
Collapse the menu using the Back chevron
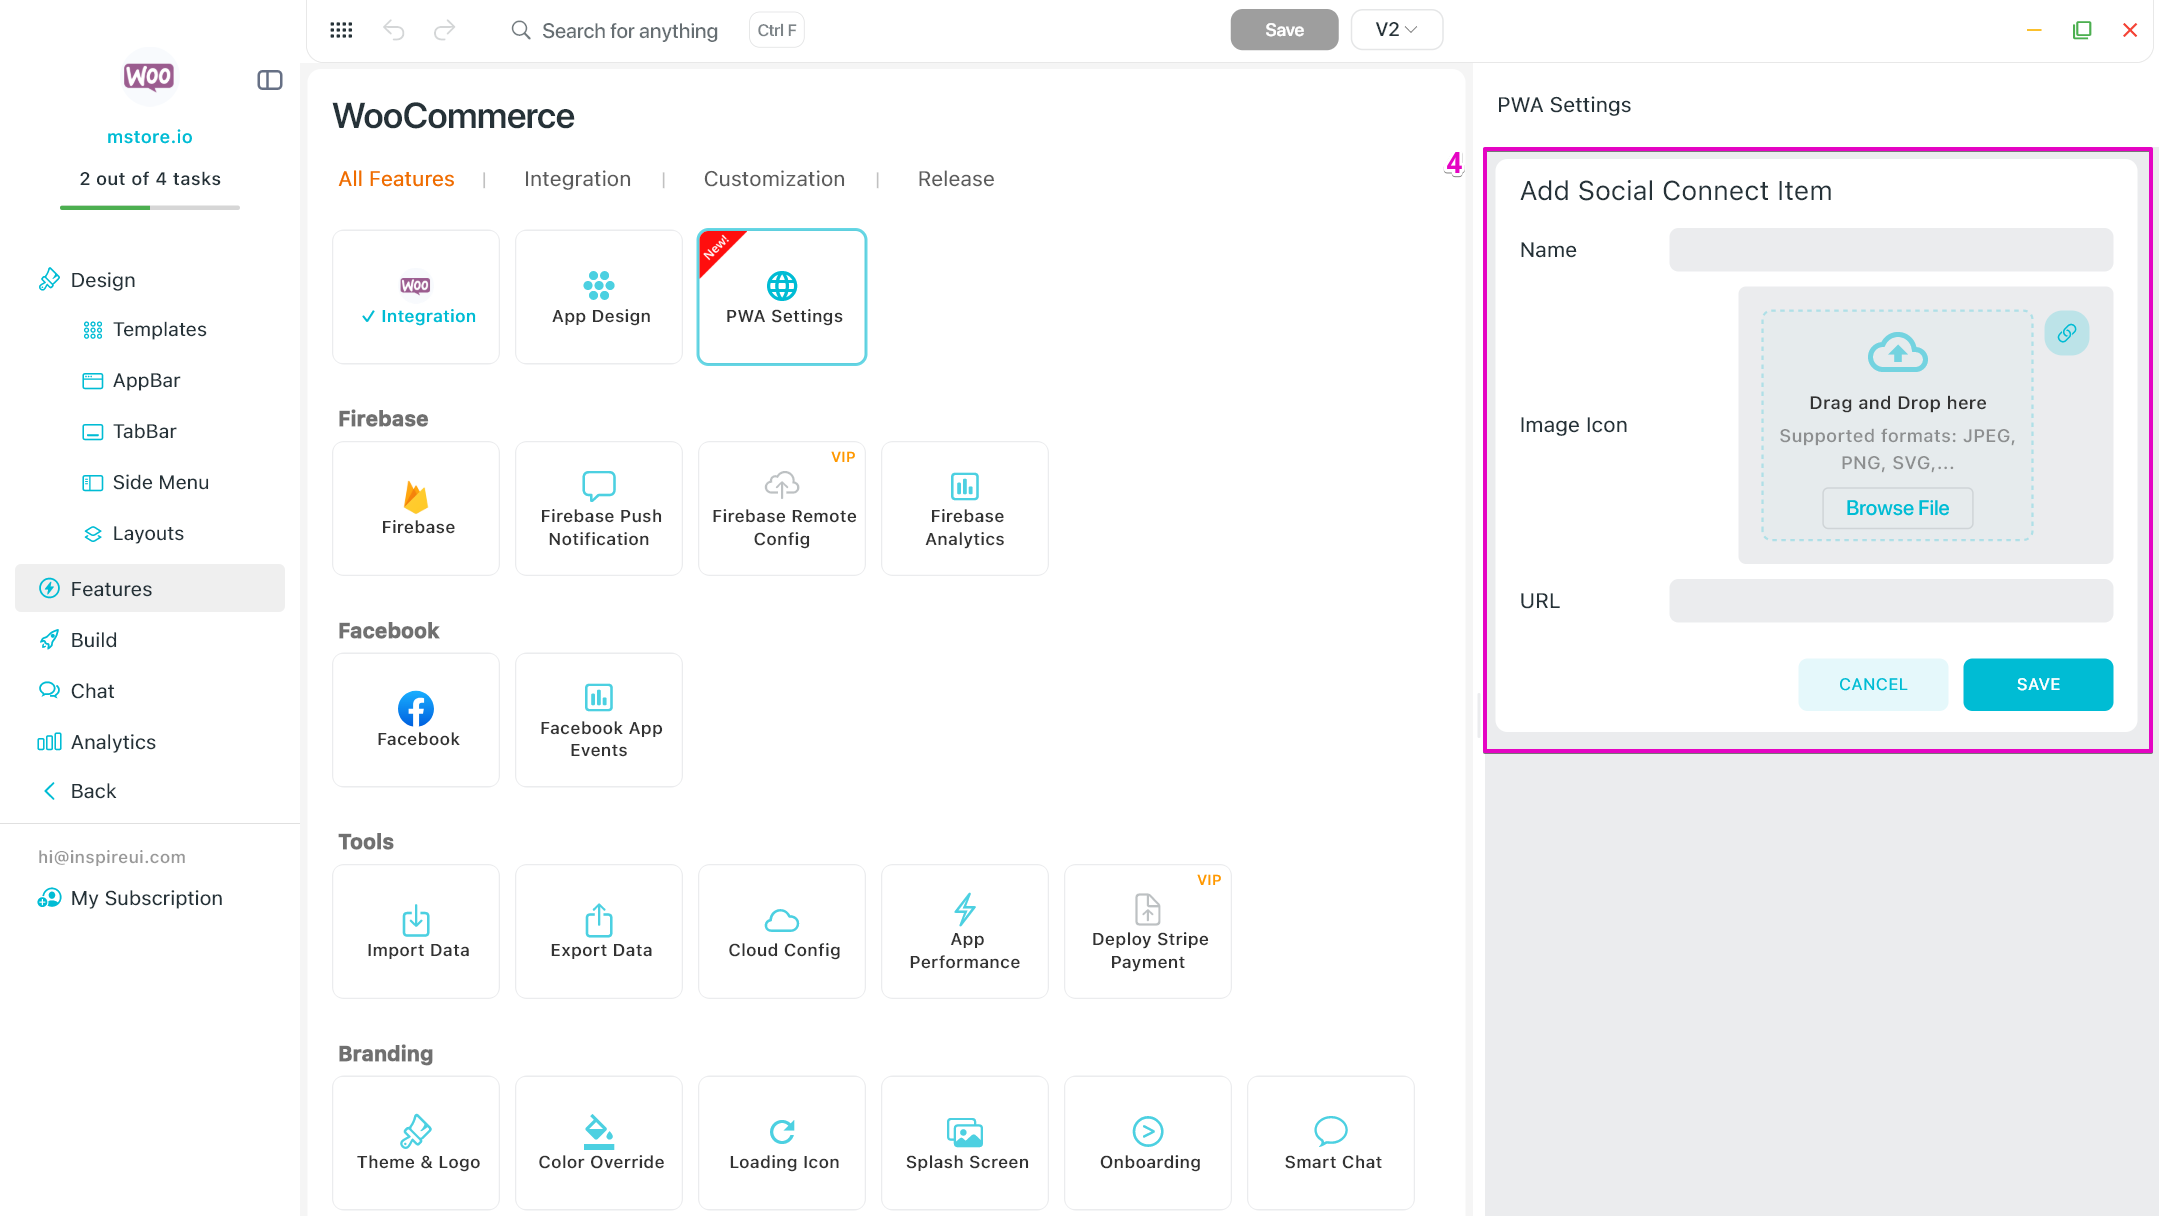click(x=50, y=791)
